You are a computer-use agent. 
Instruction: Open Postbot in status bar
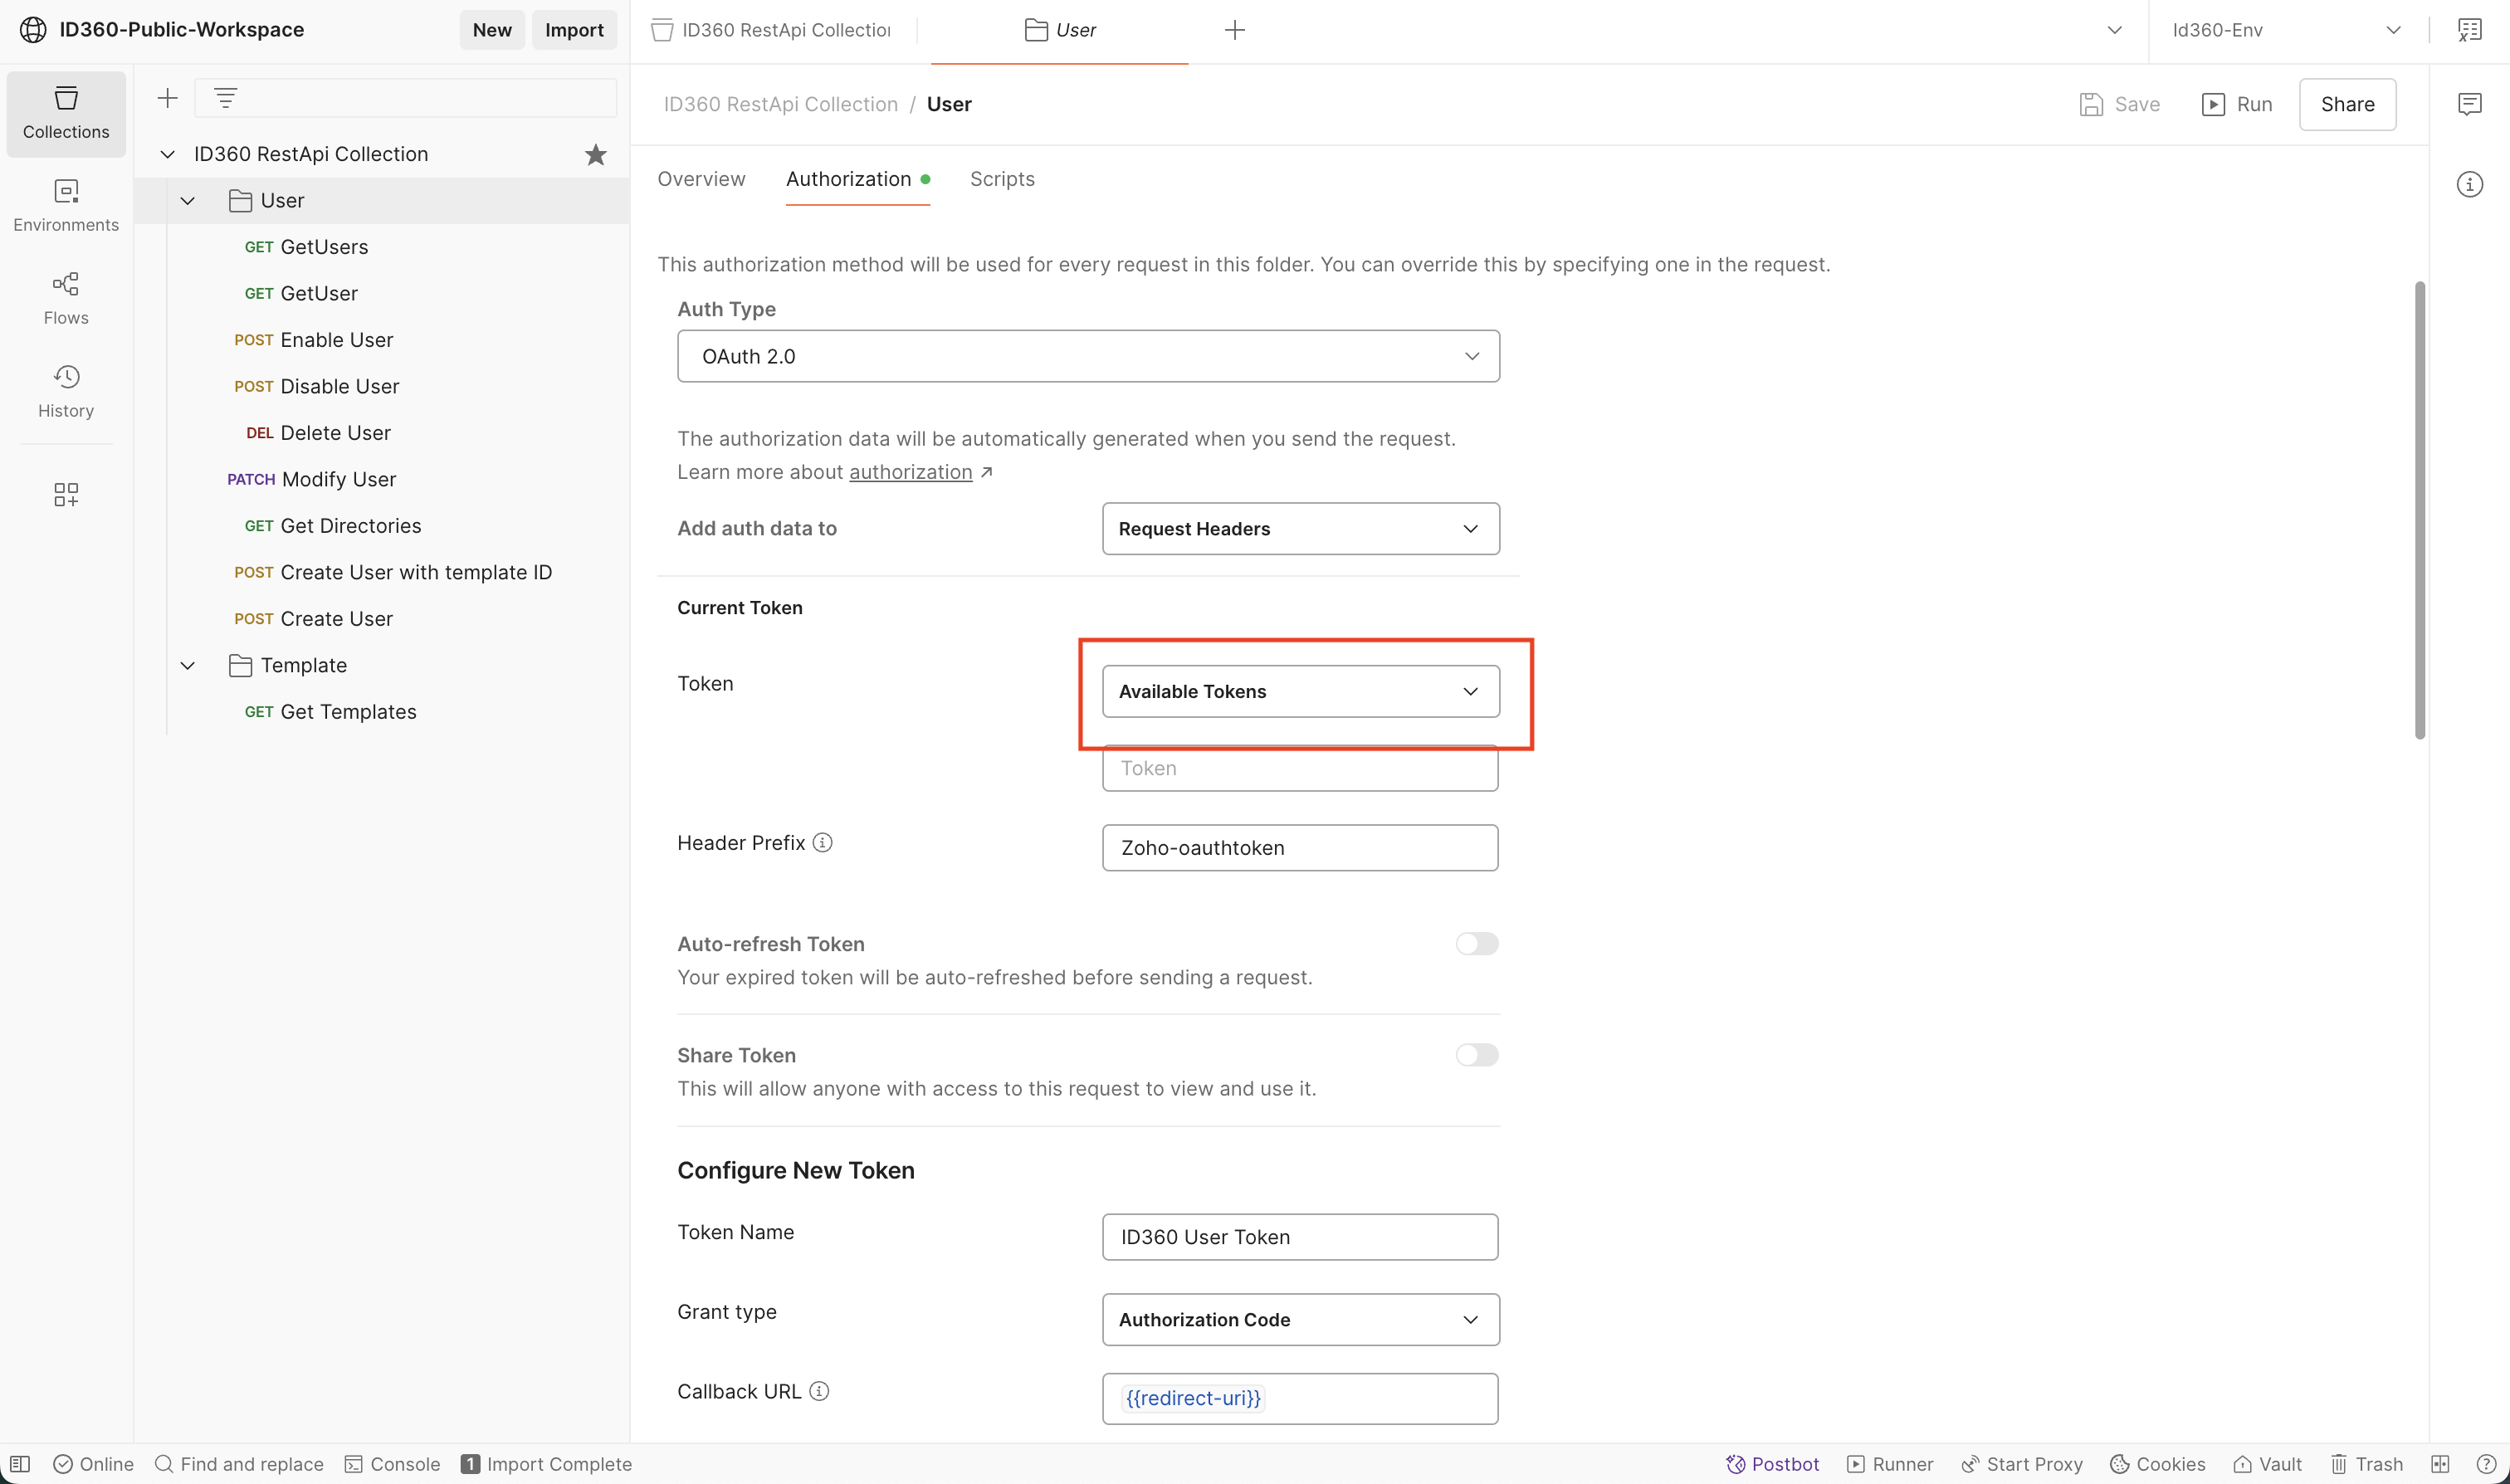[1772, 1464]
